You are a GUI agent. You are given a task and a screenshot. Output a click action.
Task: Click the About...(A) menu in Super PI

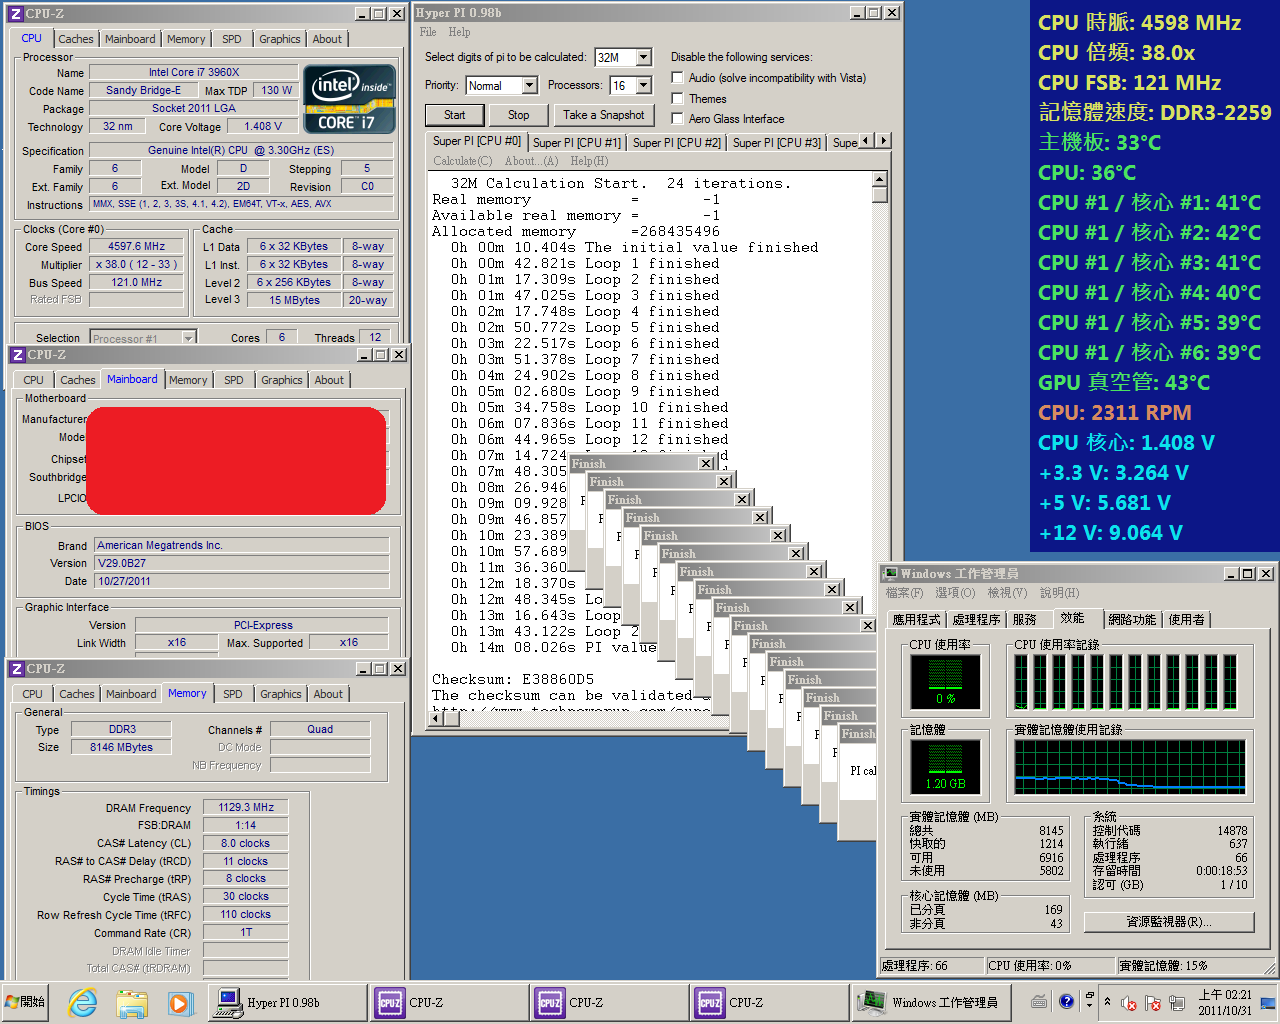tap(531, 161)
